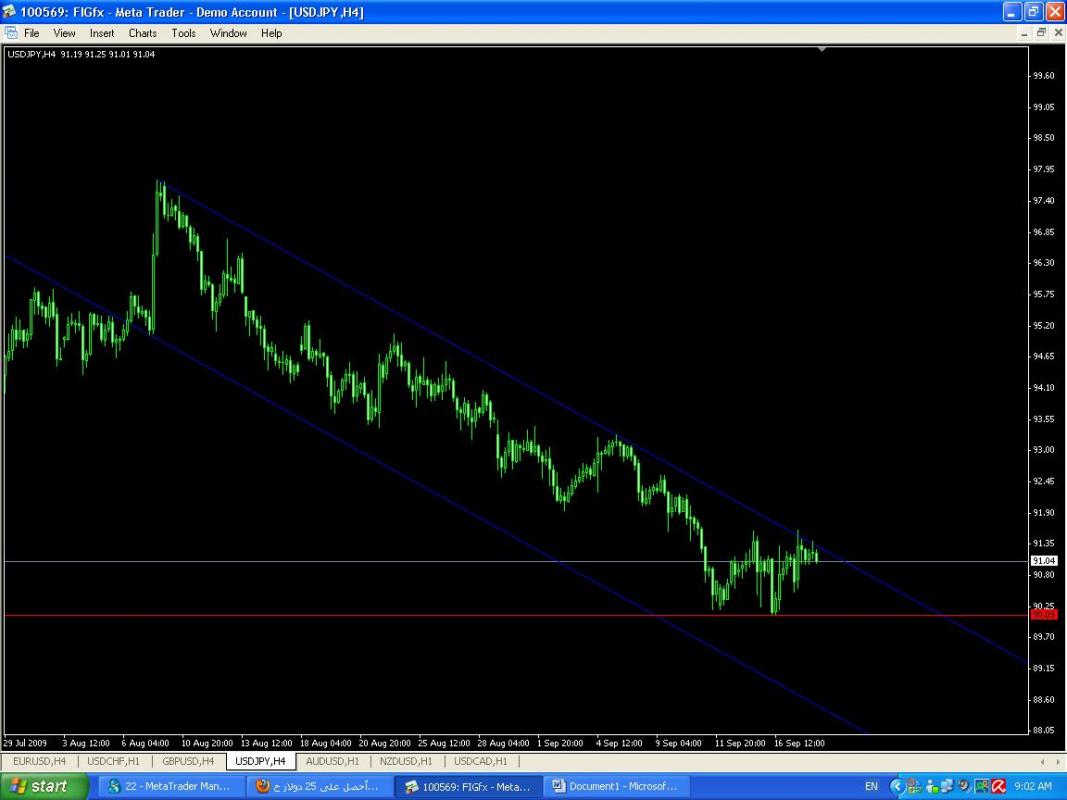Click the chart document icon beside the File menu
The width and height of the screenshot is (1067, 800).
pyautogui.click(x=11, y=33)
